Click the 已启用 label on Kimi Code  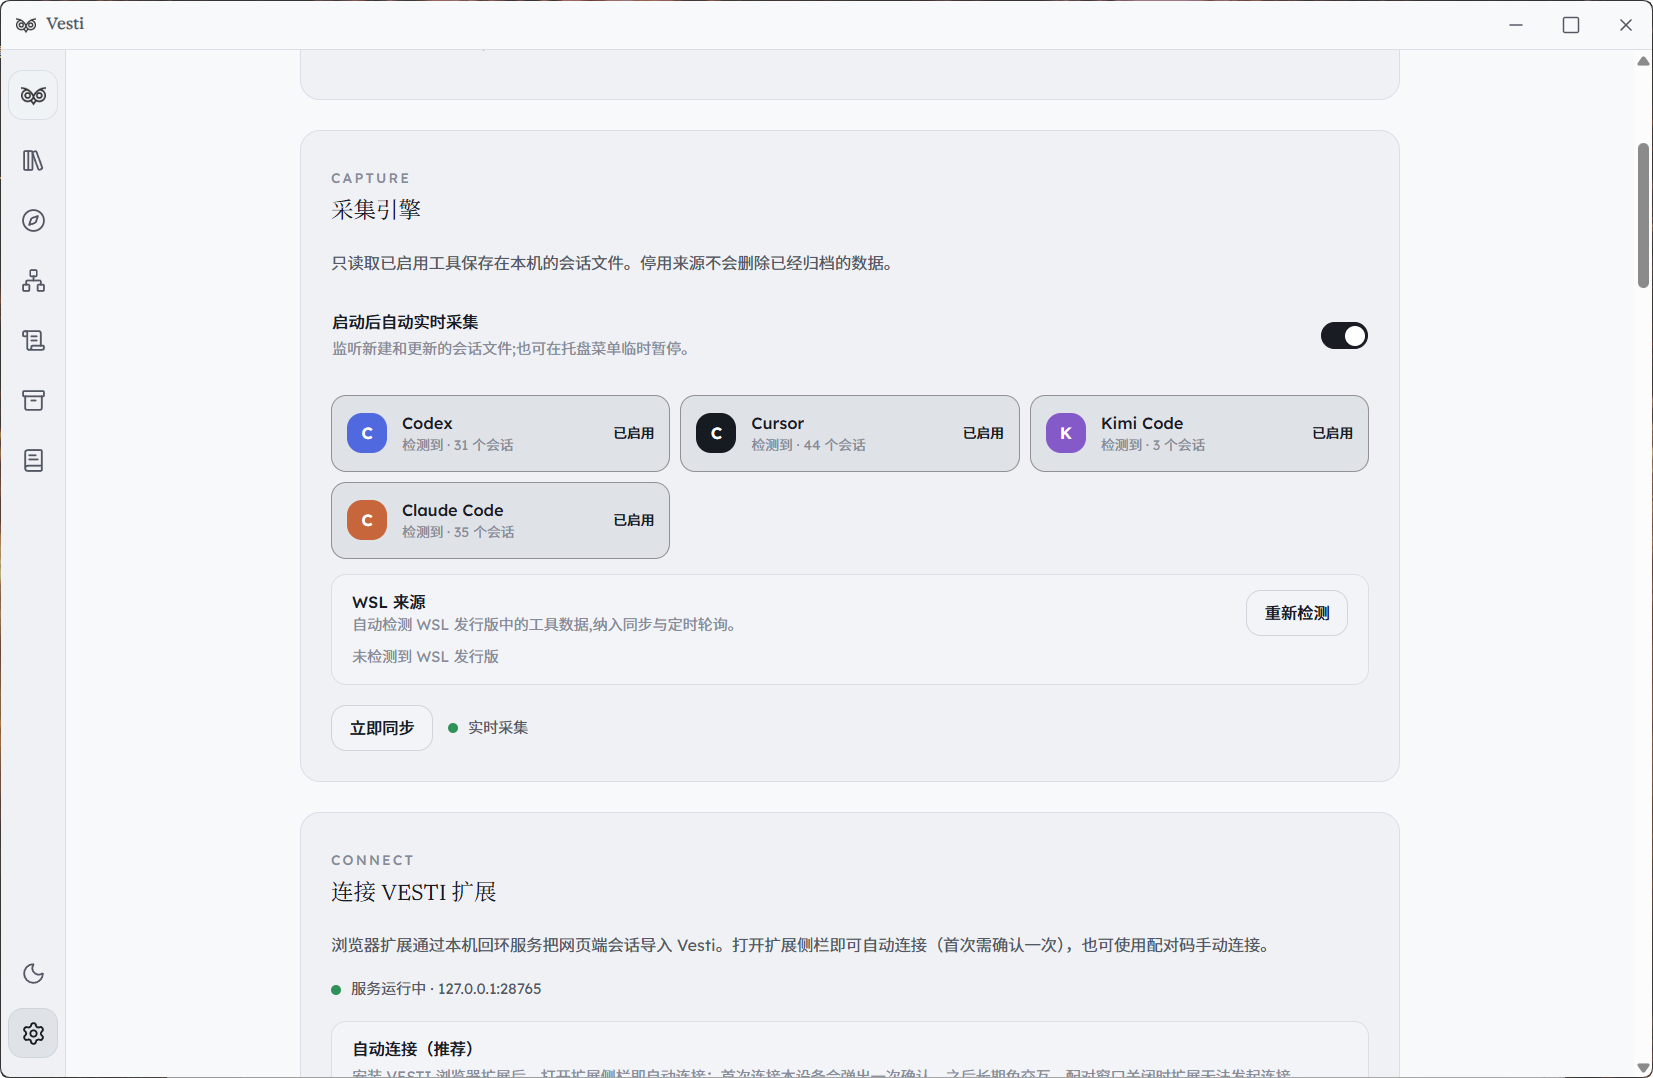tap(1333, 433)
